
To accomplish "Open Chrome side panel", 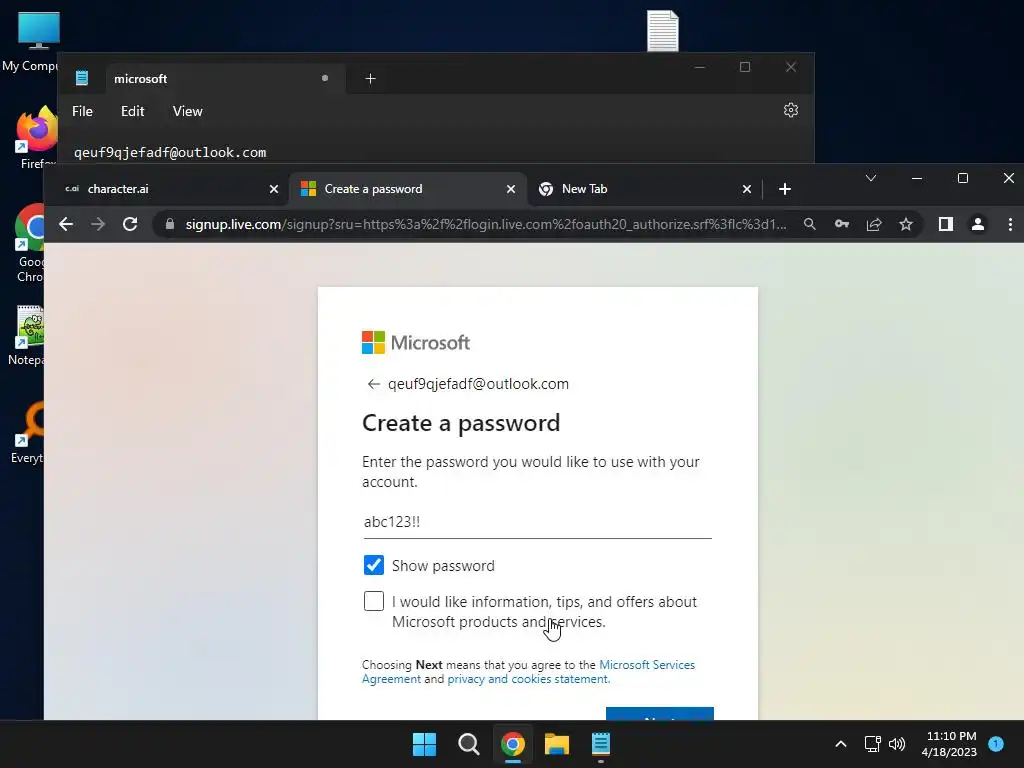I will [946, 225].
